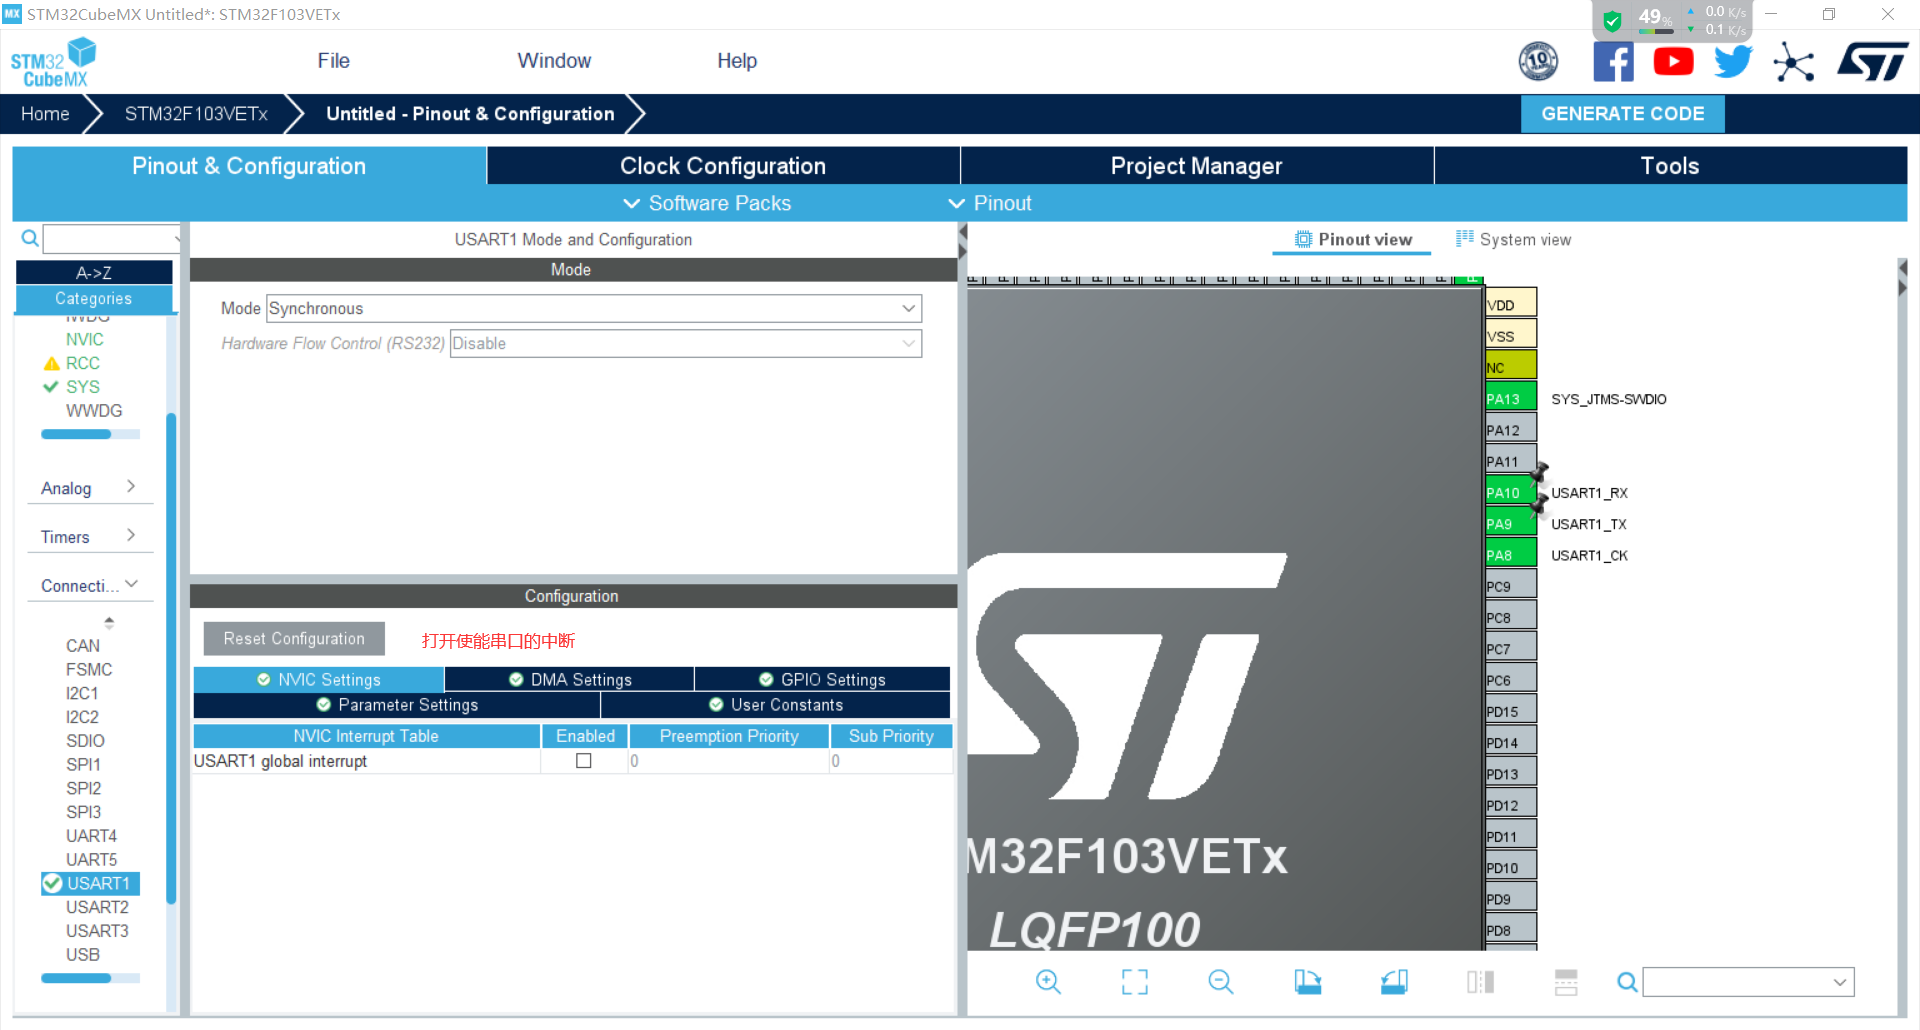Open the User Constants tab
This screenshot has height=1030, width=1920.
(x=776, y=705)
